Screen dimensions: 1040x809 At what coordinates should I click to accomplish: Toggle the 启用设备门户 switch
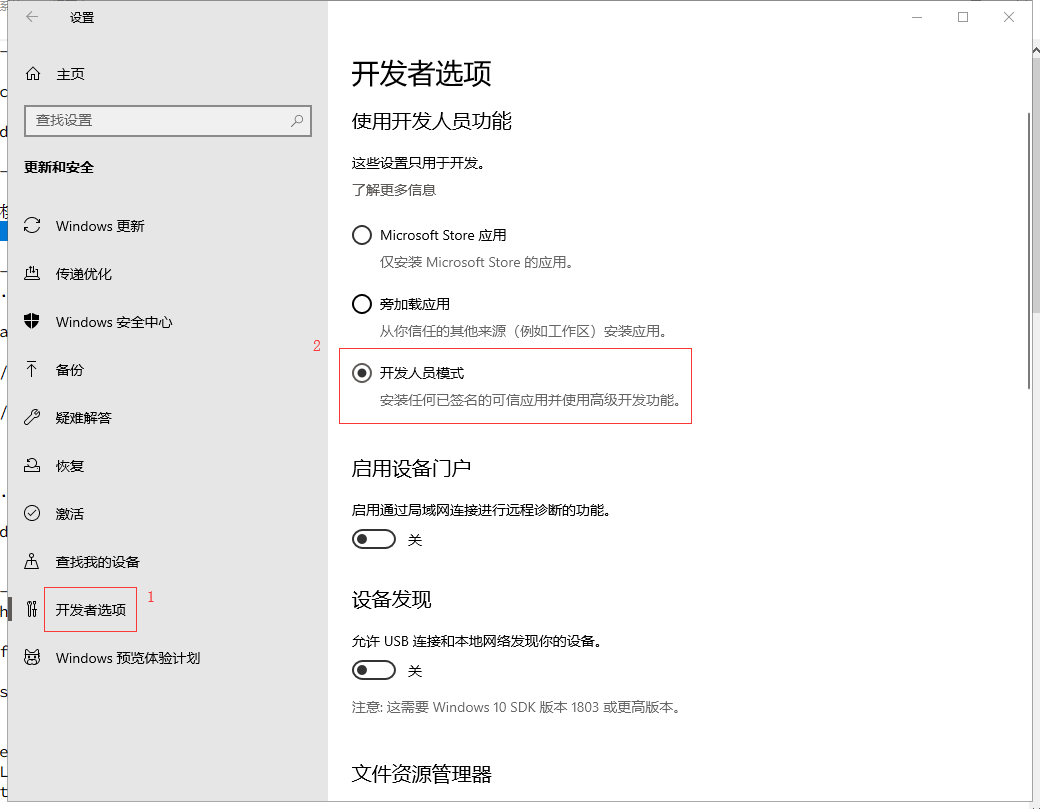coord(373,539)
